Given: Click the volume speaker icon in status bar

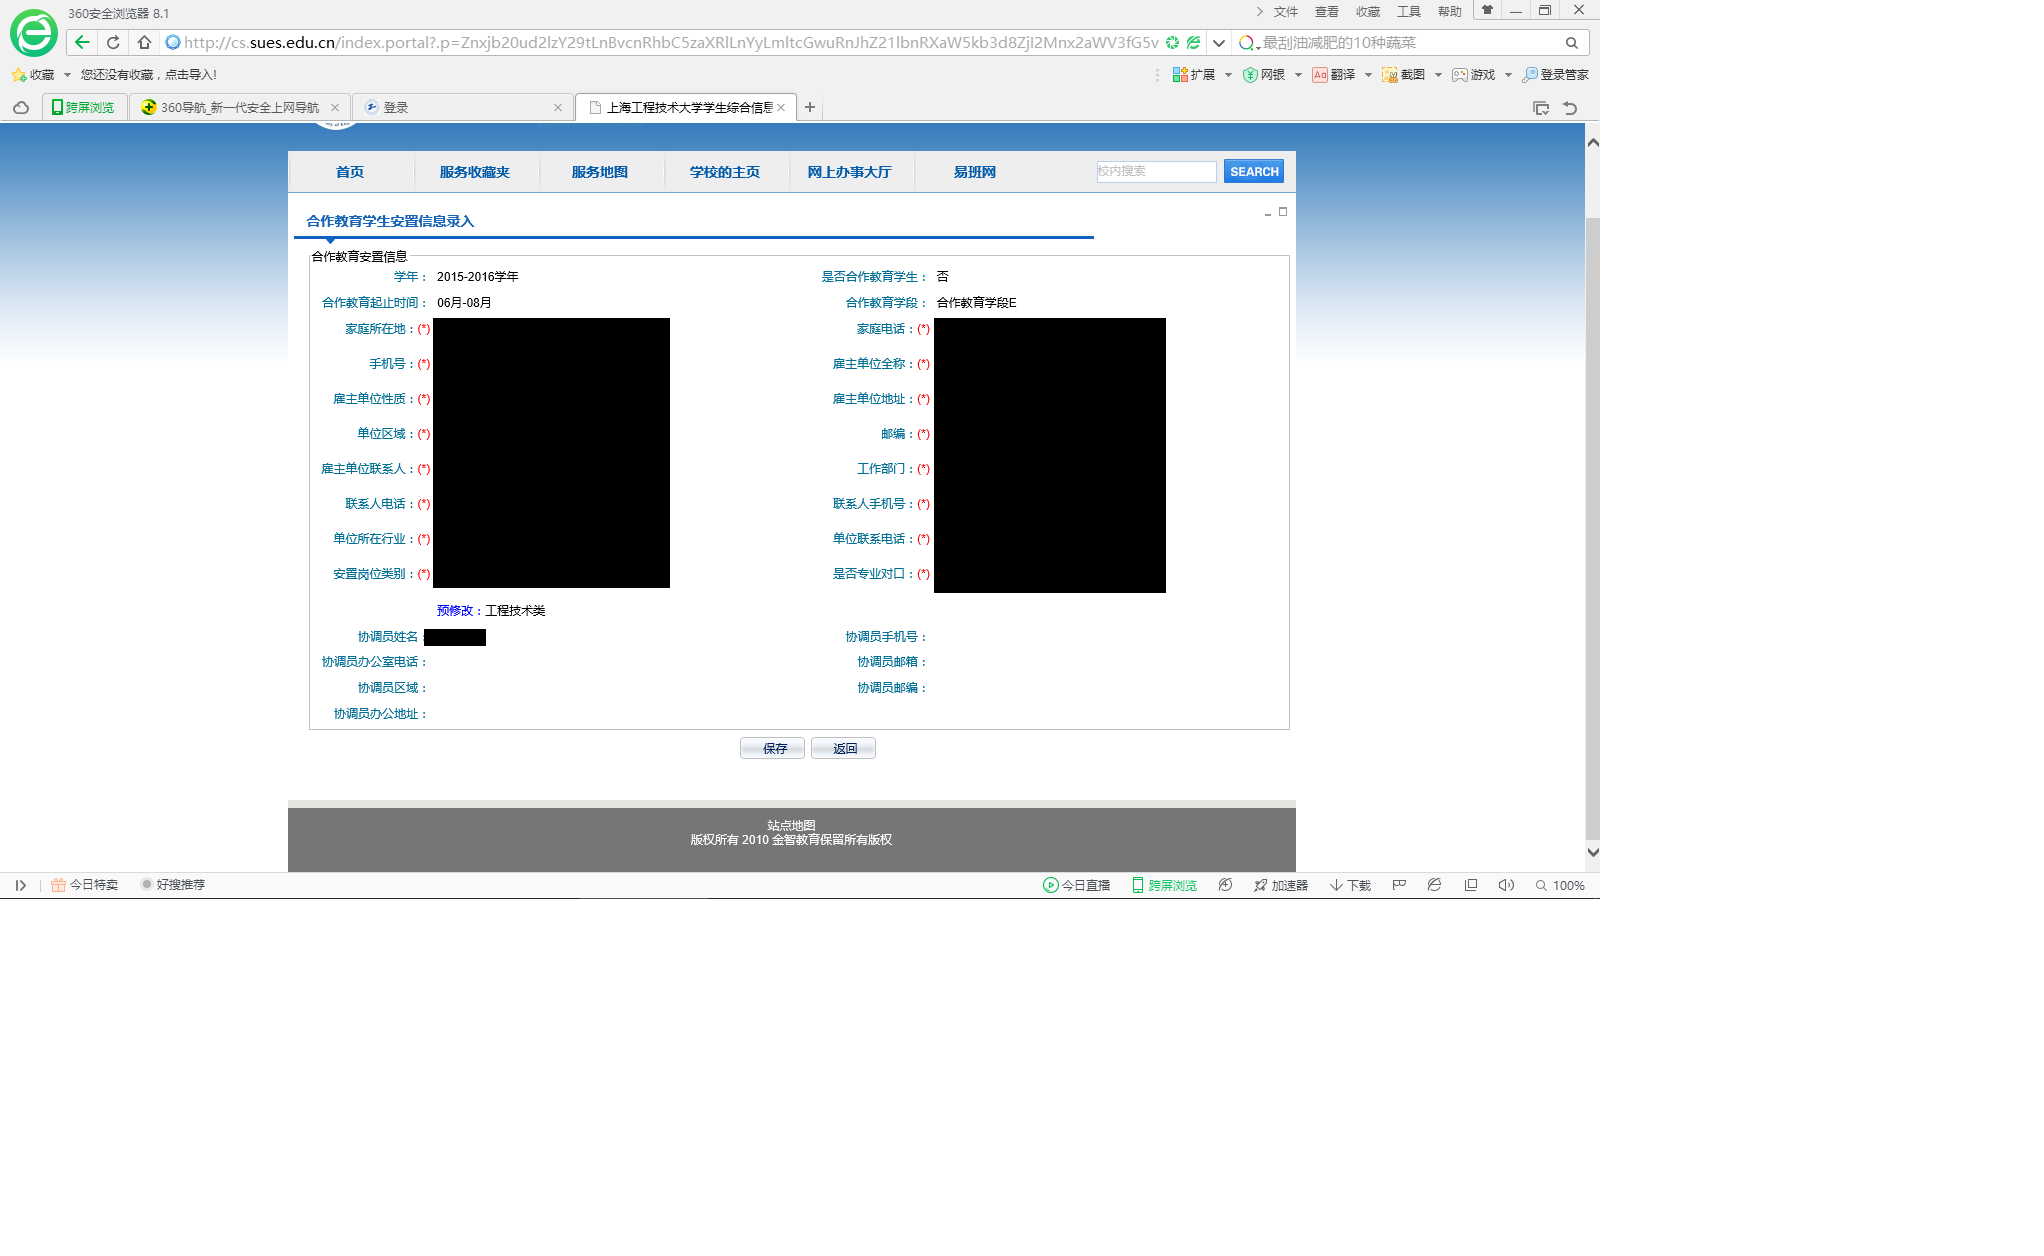Looking at the screenshot, I should pyautogui.click(x=1506, y=885).
